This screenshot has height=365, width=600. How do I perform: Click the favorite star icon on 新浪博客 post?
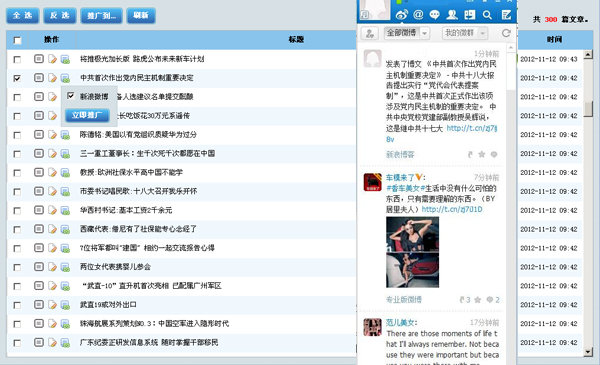click(x=482, y=154)
